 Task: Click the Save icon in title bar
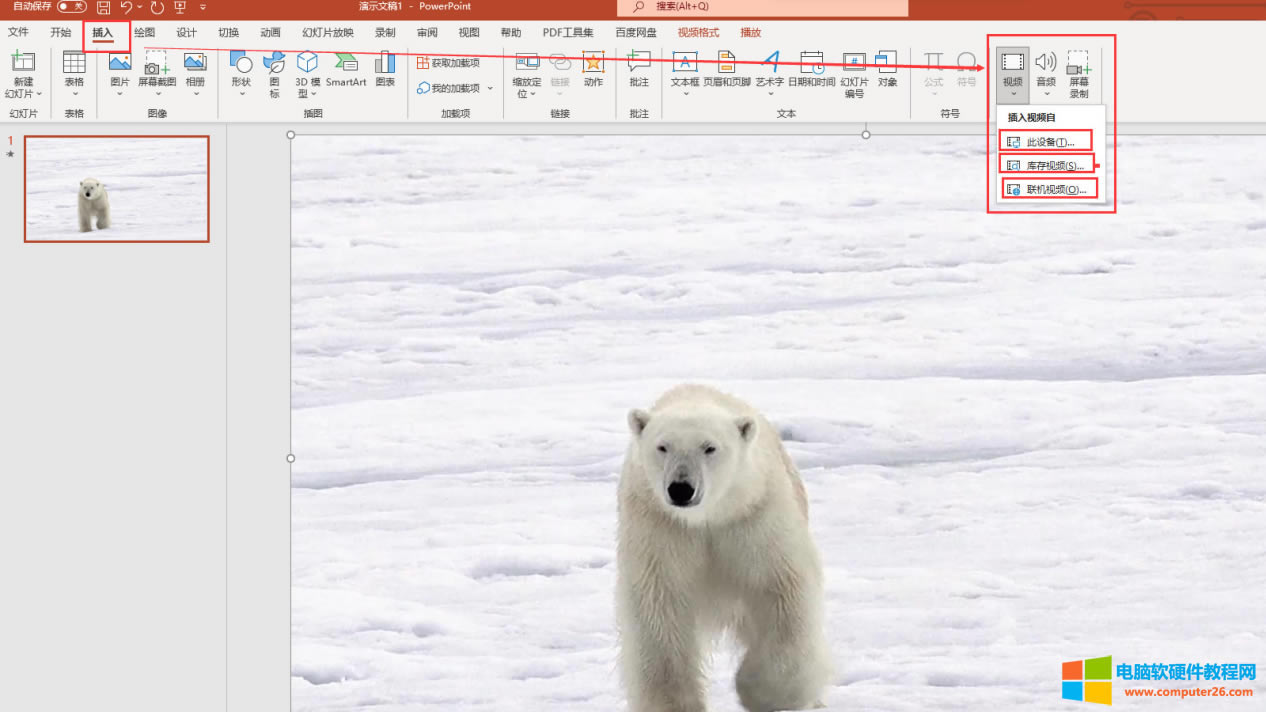tap(103, 7)
